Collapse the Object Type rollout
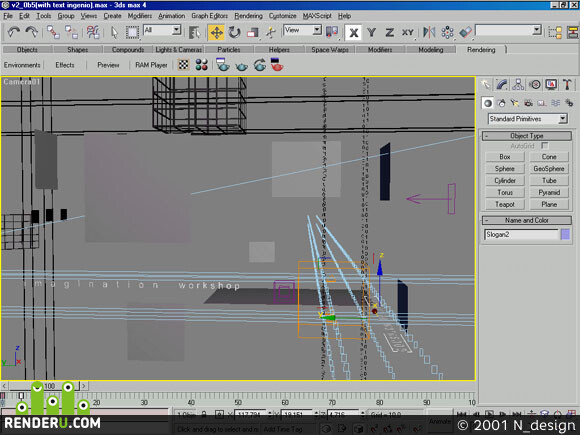The width and height of the screenshot is (580, 435). (x=527, y=136)
